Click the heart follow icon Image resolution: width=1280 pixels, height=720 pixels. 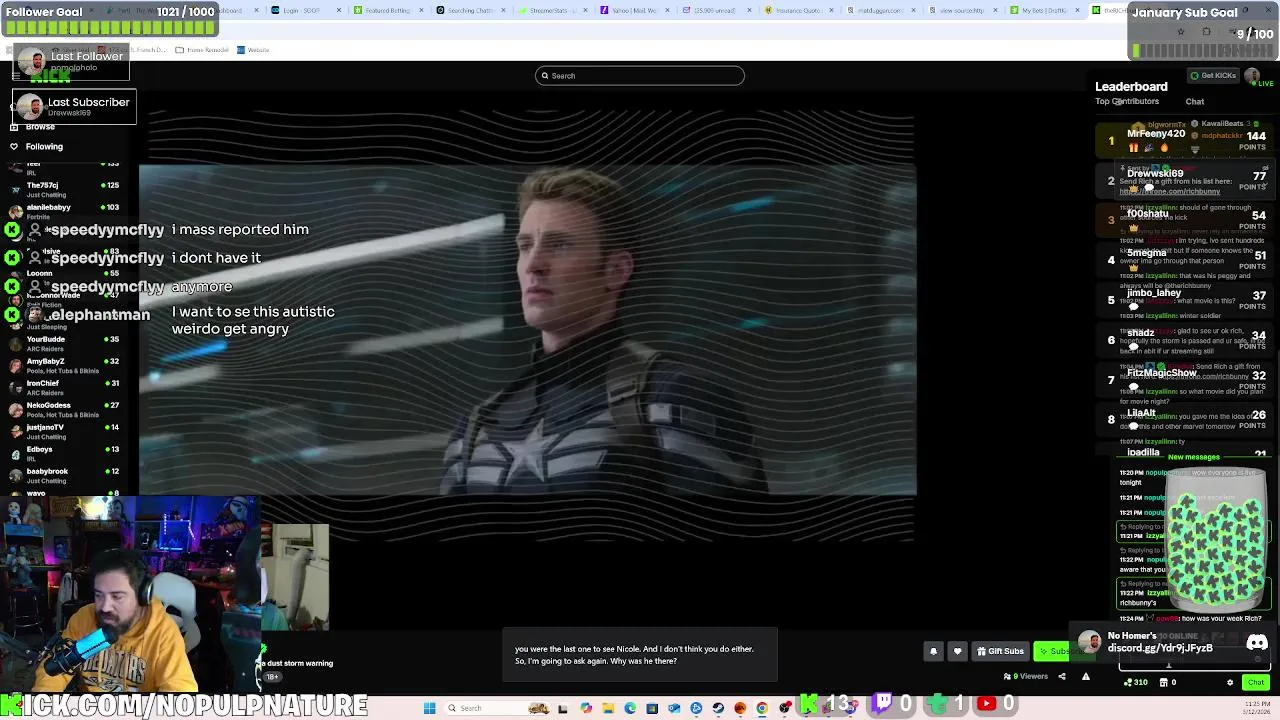click(957, 651)
